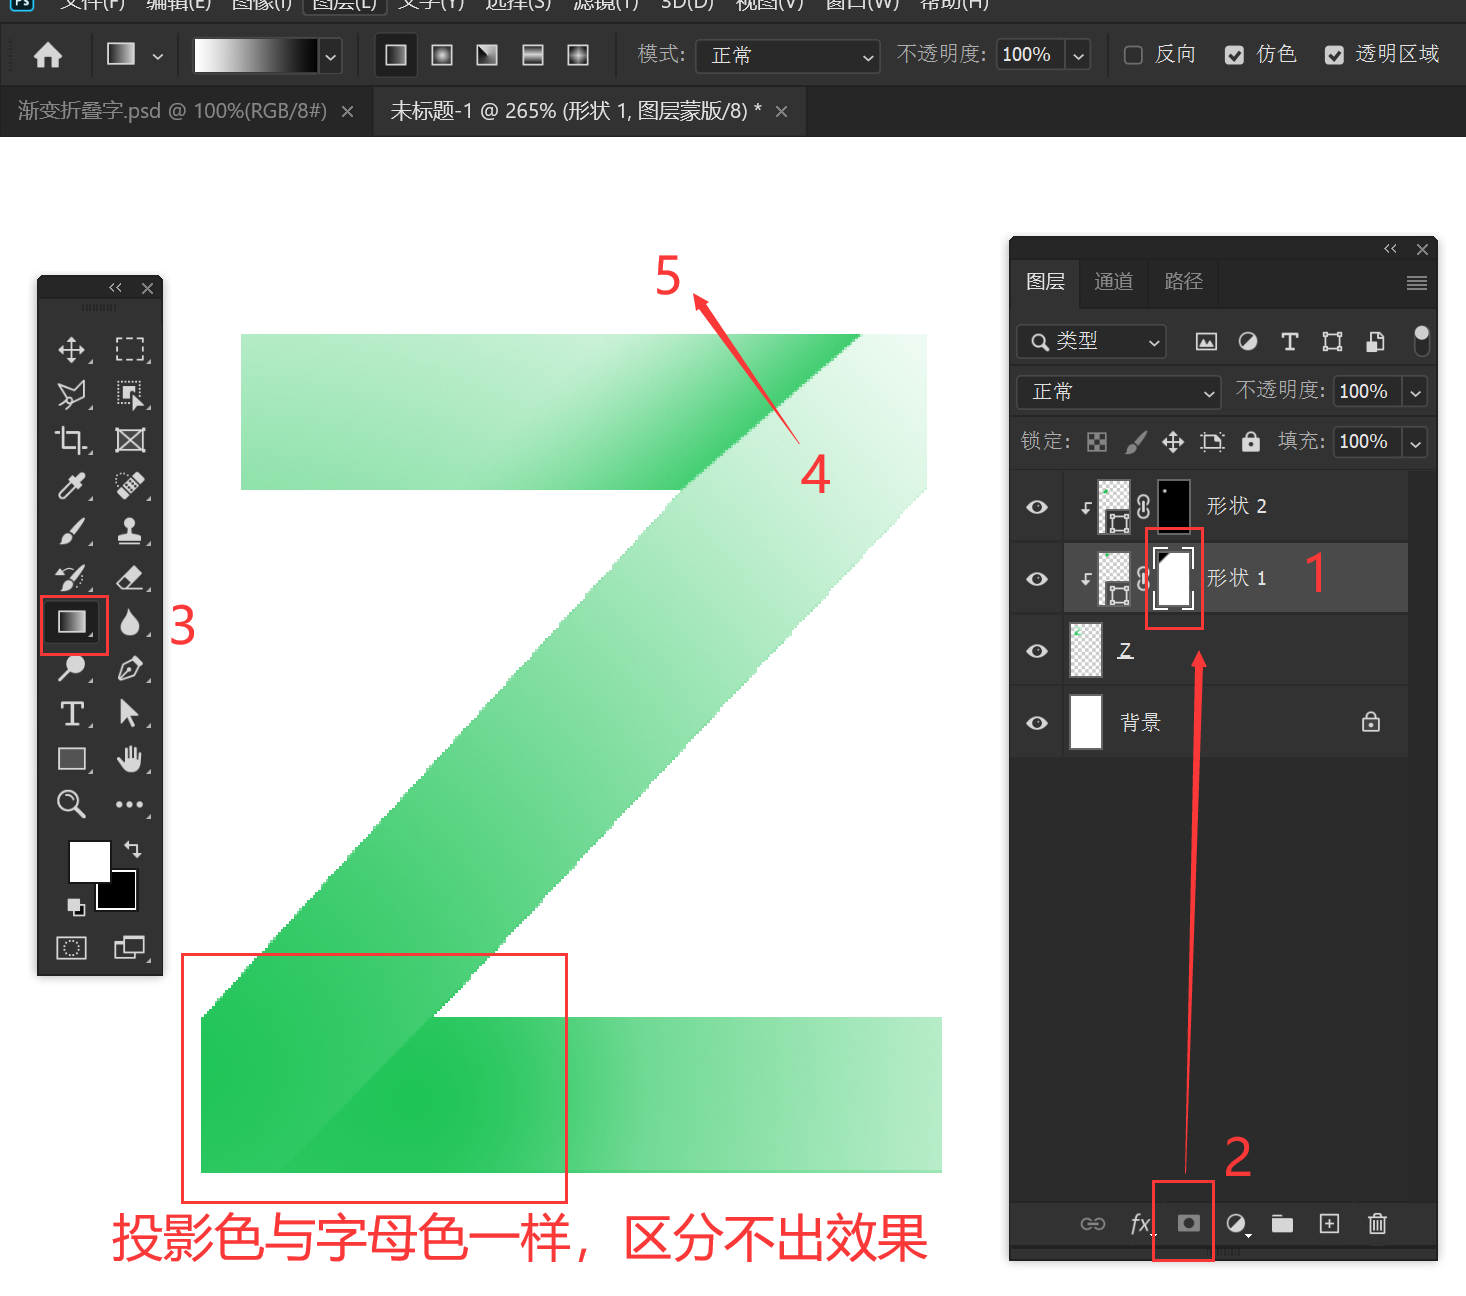Click Link layers icon
This screenshot has height=1296, width=1466.
1093,1224
